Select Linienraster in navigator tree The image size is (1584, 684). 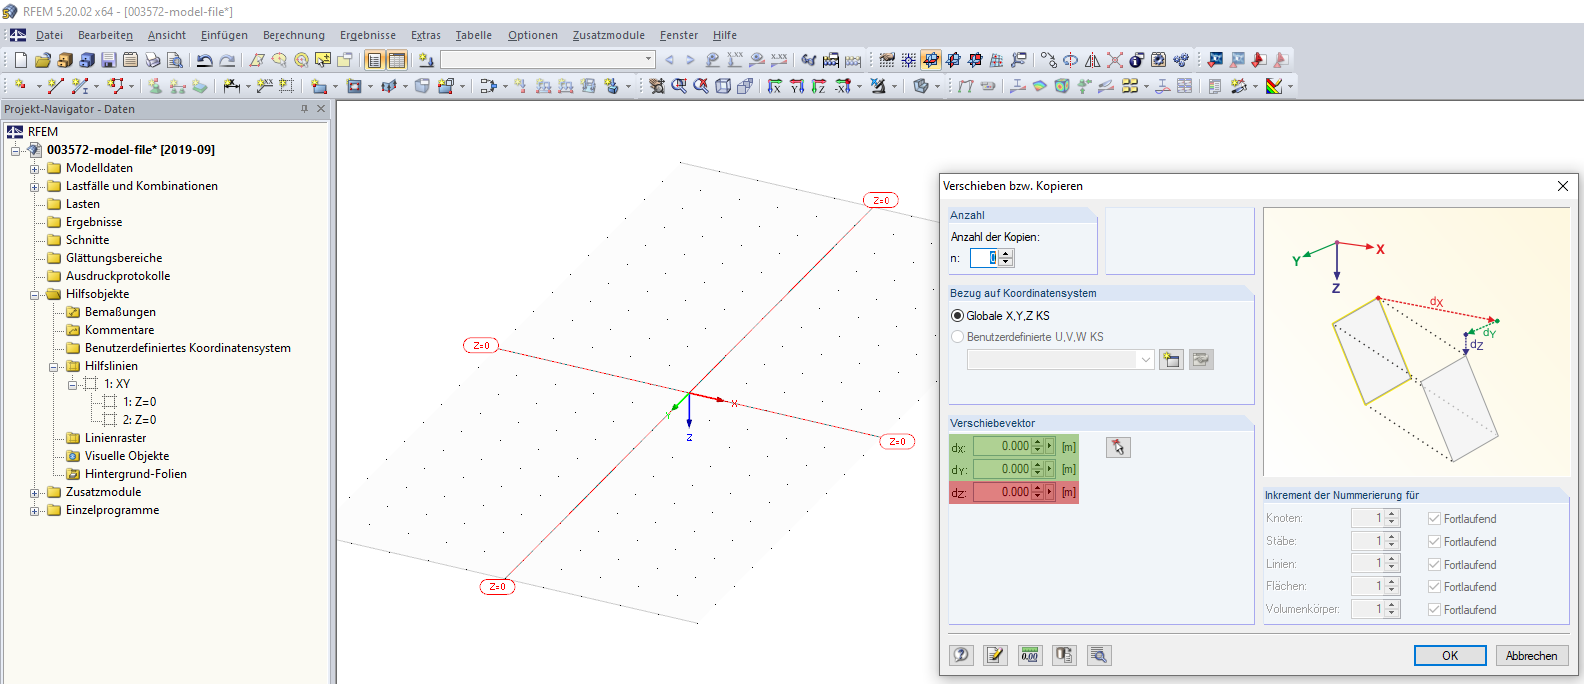click(x=115, y=438)
